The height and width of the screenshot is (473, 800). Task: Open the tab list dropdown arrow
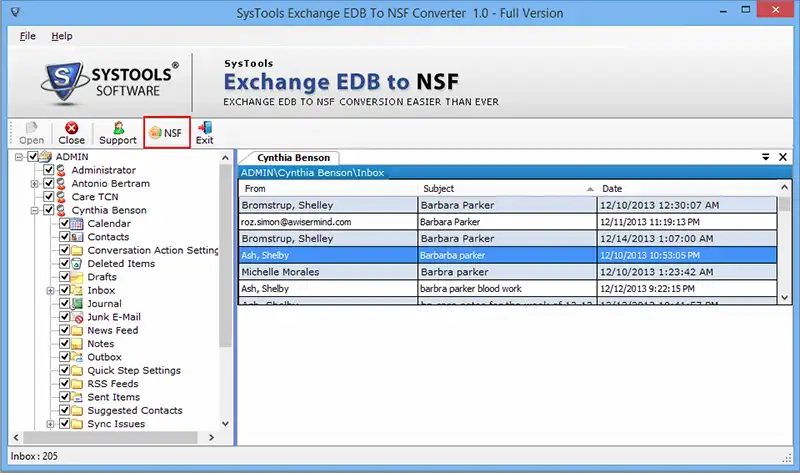click(x=766, y=157)
